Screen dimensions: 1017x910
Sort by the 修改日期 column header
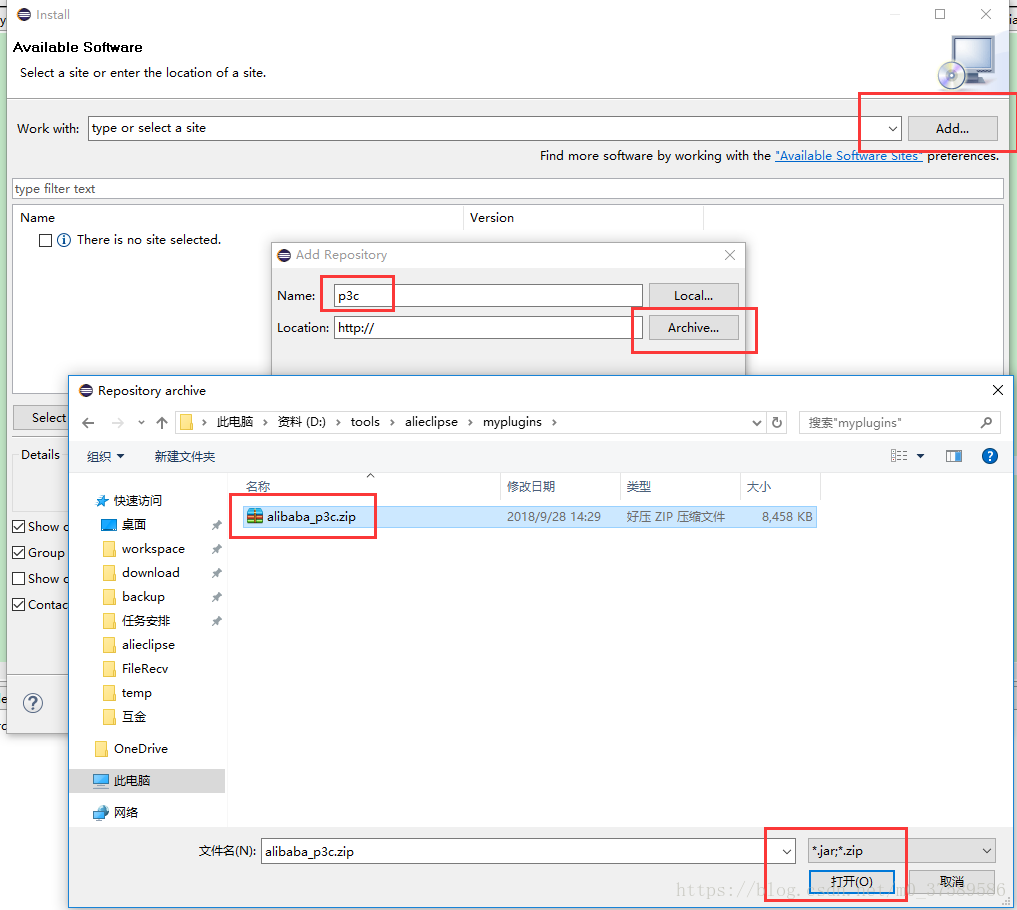[531, 487]
